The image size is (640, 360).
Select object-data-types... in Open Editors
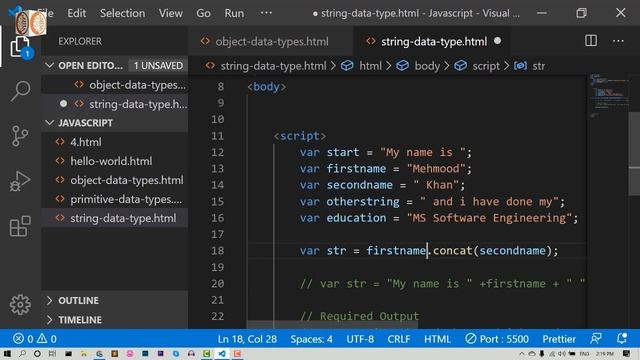114,84
